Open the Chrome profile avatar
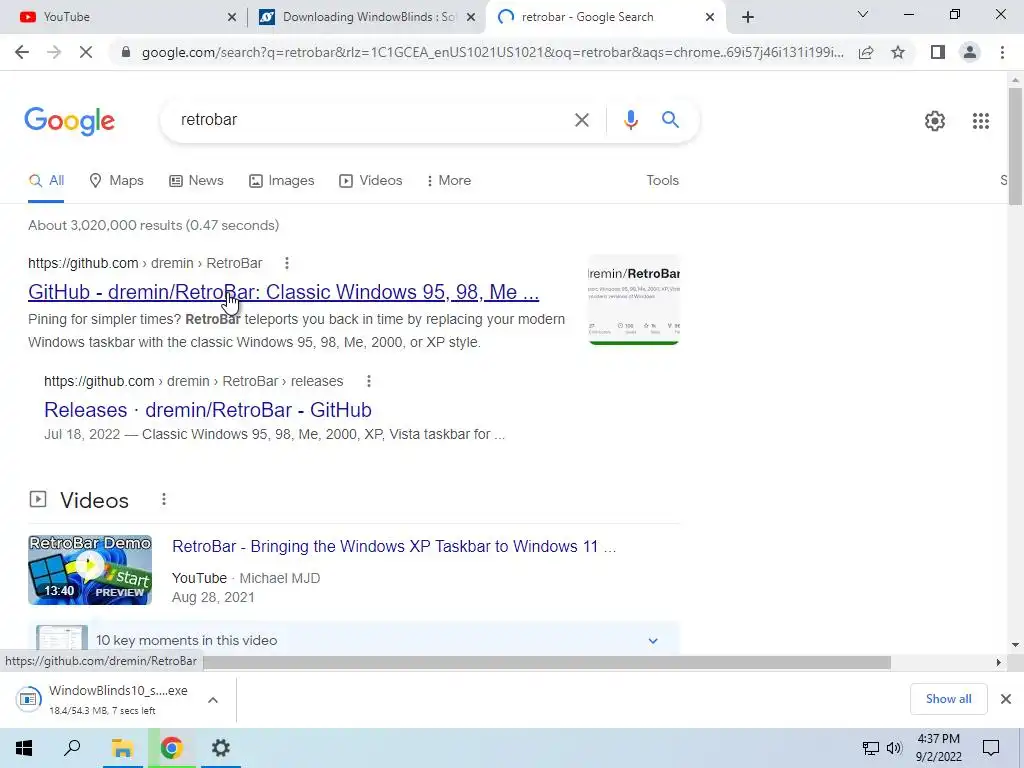1024x768 pixels. pyautogui.click(x=970, y=52)
